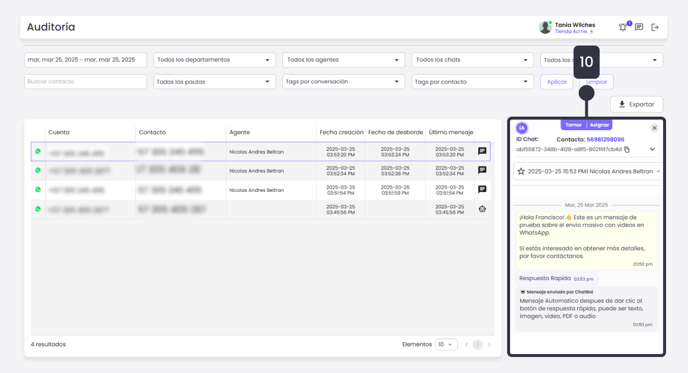688x373 pixels.
Task: Expand chat ID details chevron
Action: (652, 149)
